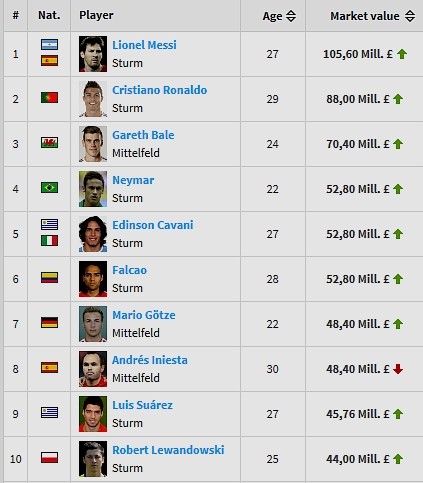423x483 pixels.
Task: Click red down arrow beside Iniesta's value
Action: point(398,369)
